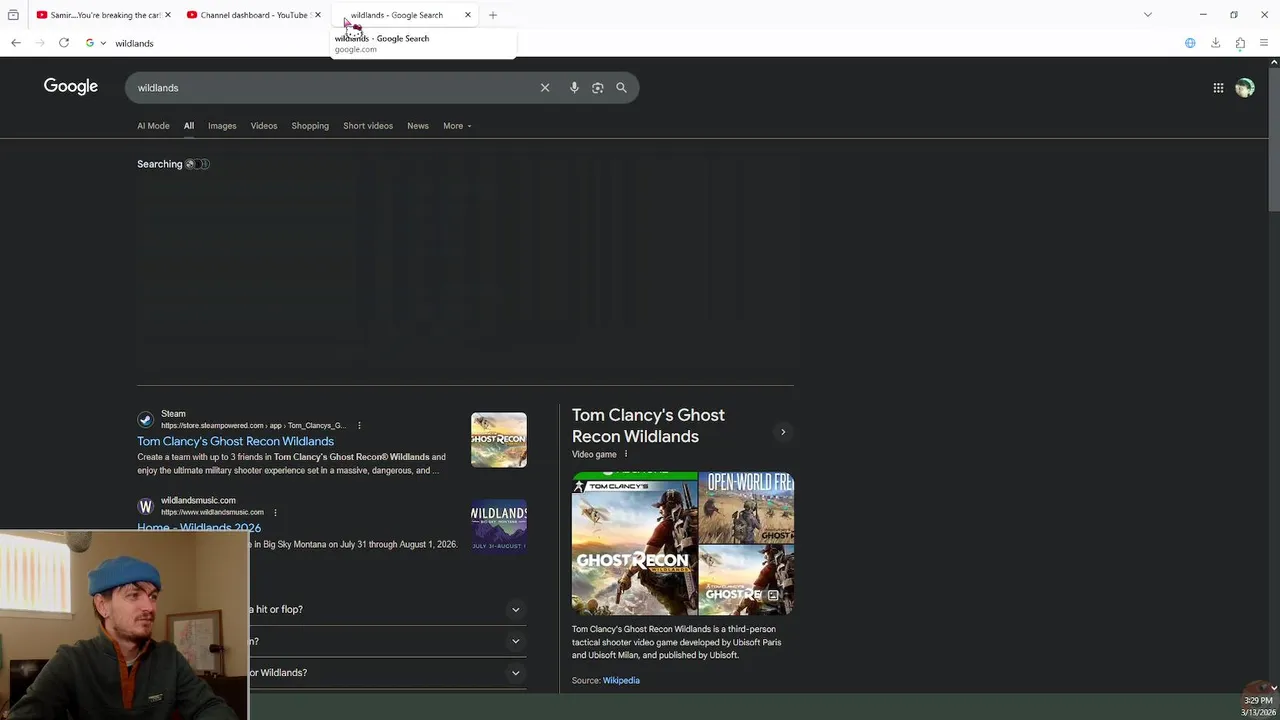
Task: Open the list-all-tabs chevron in the title bar
Action: pos(1148,15)
